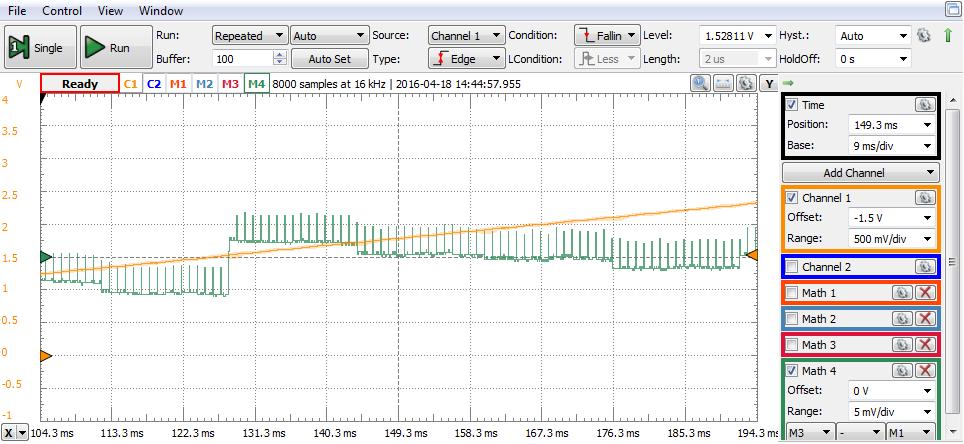Click the Run acquisition button
Screen dimensions: 964x444
pos(116,47)
